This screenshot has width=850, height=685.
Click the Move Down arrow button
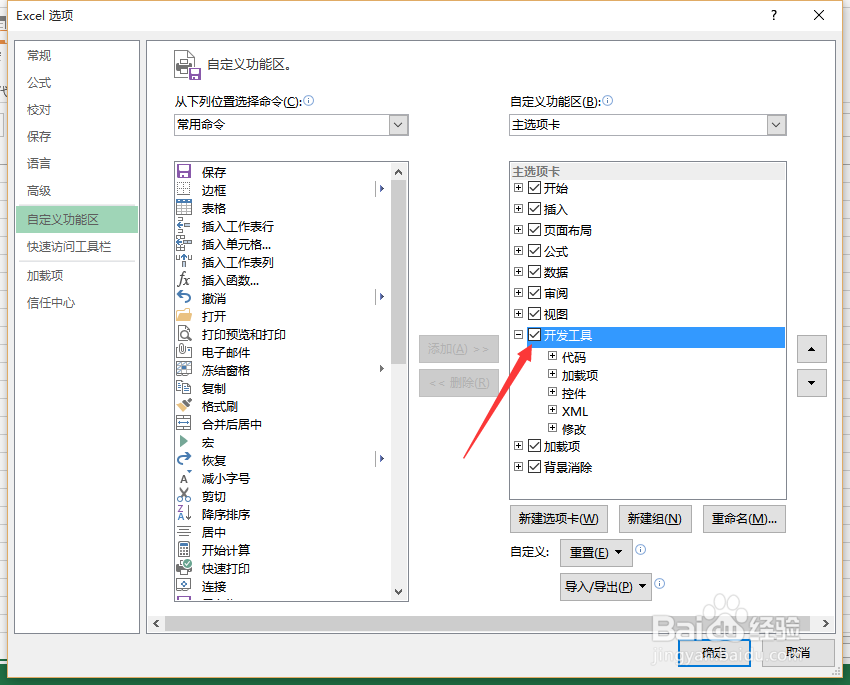(812, 383)
